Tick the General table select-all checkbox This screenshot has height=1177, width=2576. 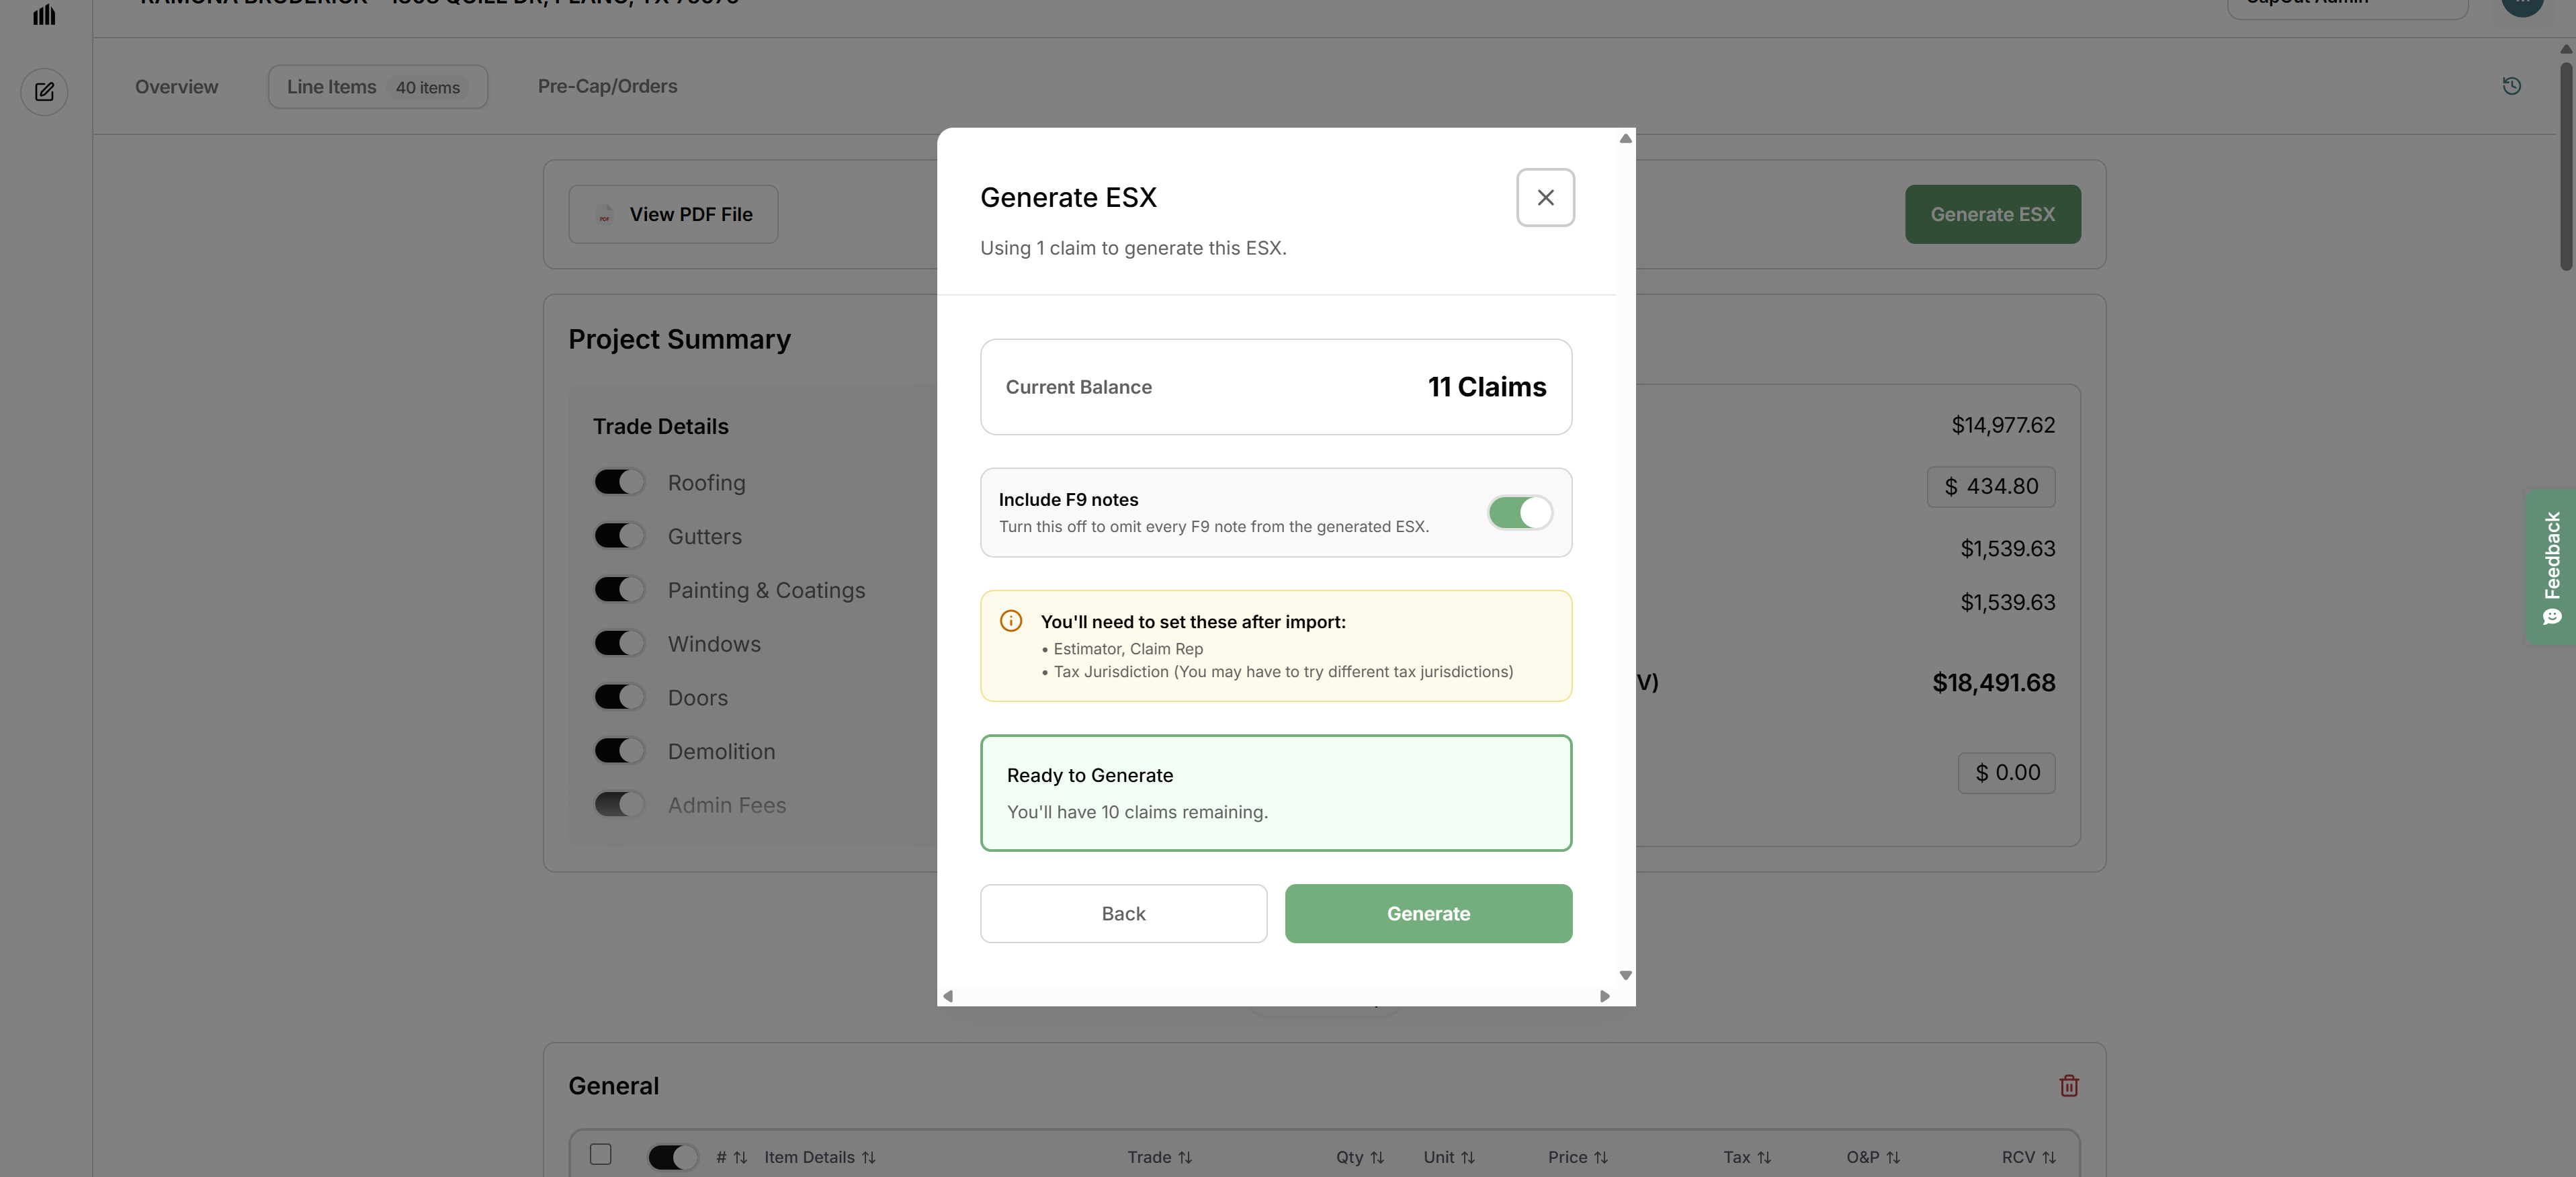click(x=600, y=1154)
